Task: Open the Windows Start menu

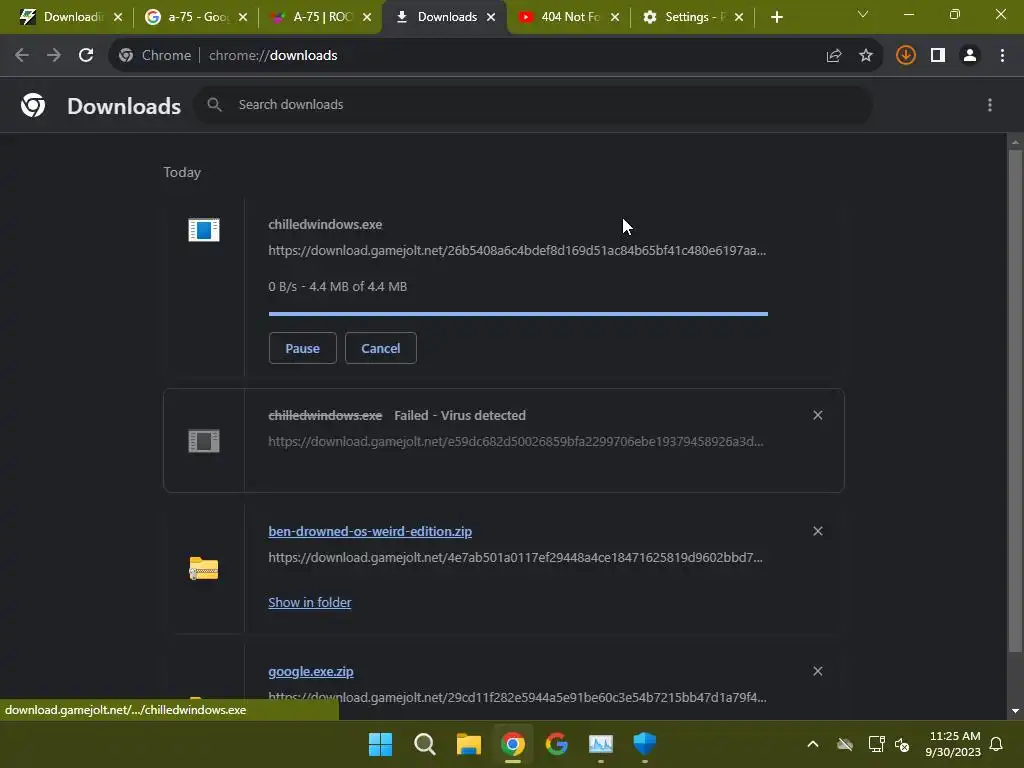Action: (380, 744)
